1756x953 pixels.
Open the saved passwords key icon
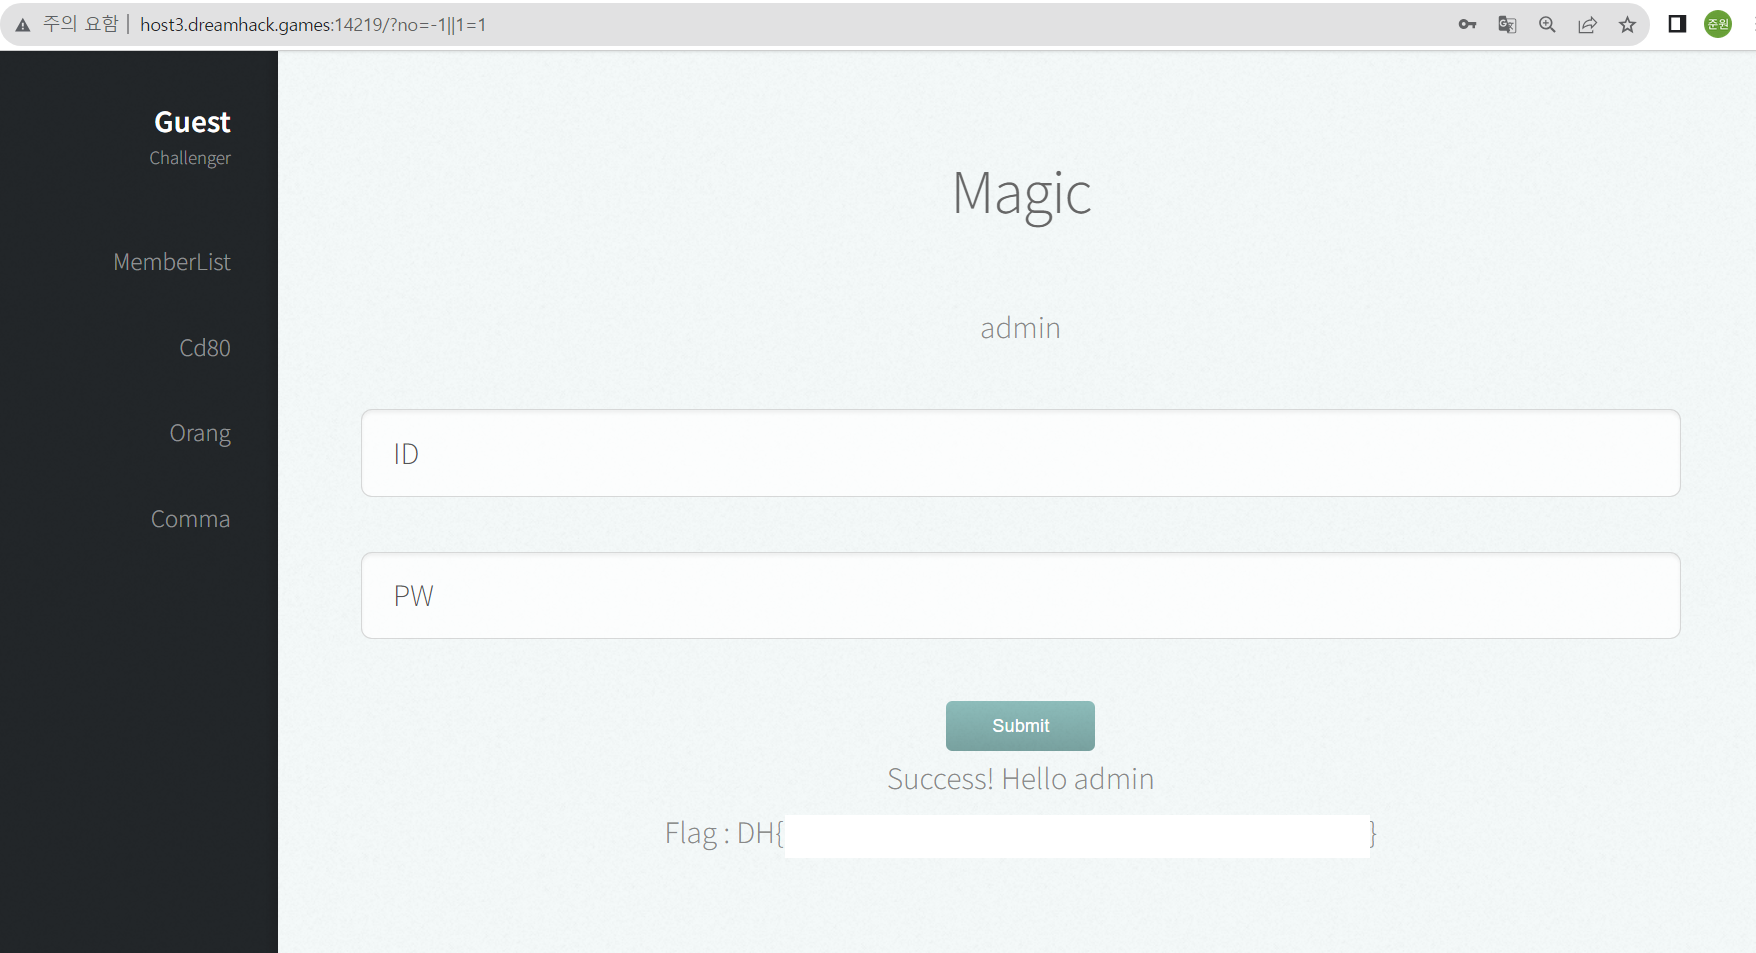(x=1467, y=25)
